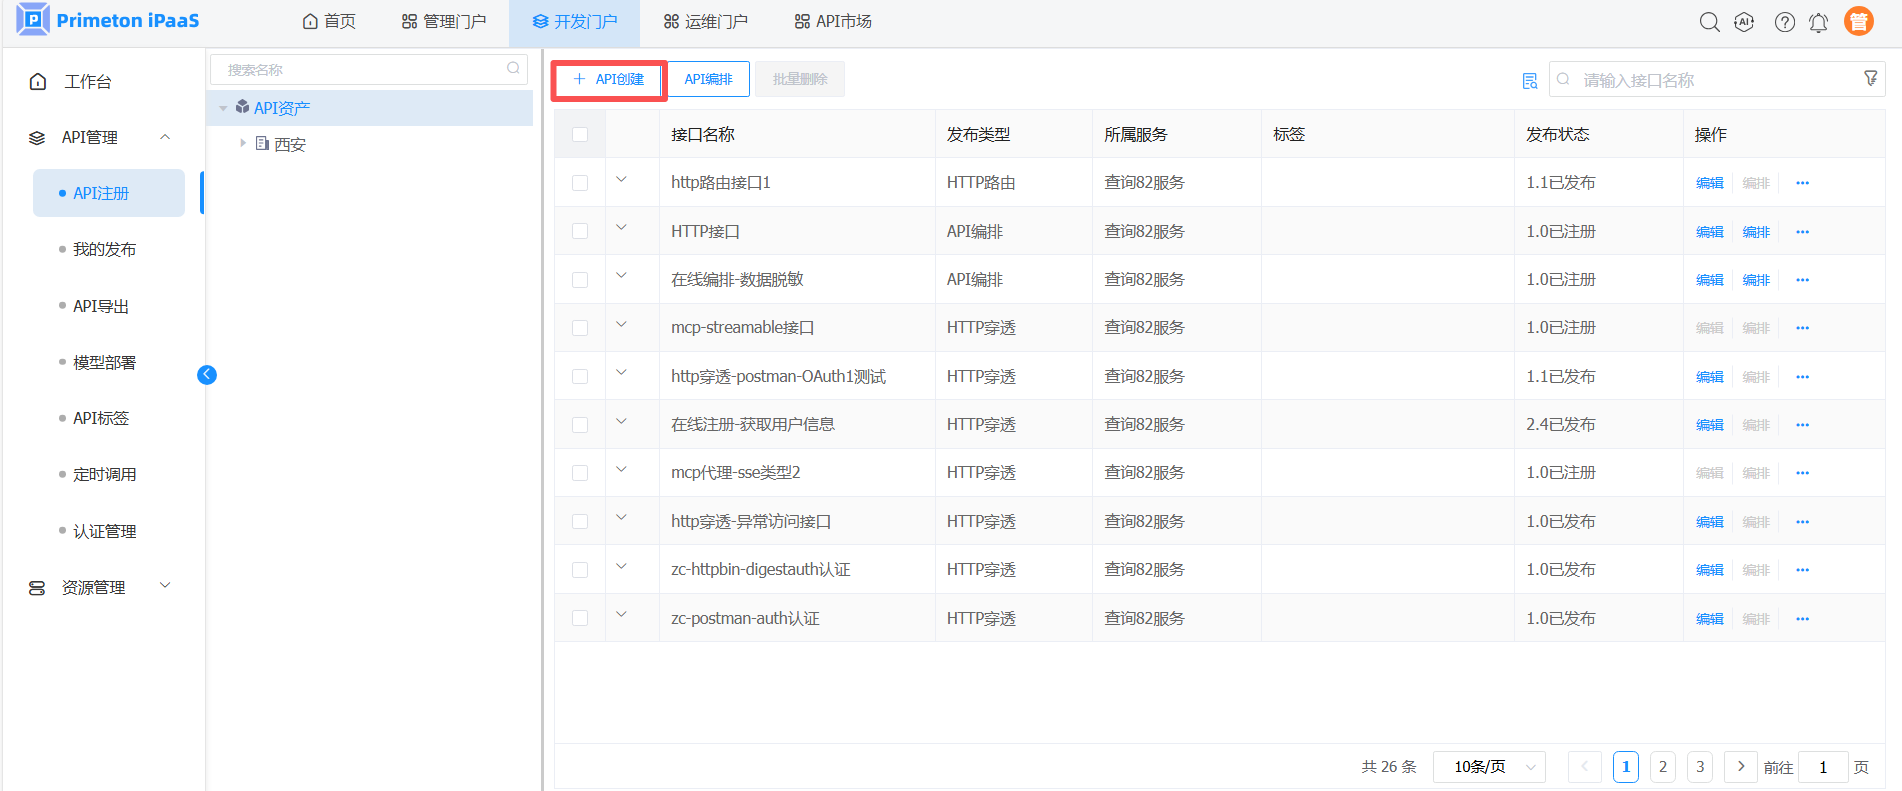Open the help question mark icon

coord(1784,22)
